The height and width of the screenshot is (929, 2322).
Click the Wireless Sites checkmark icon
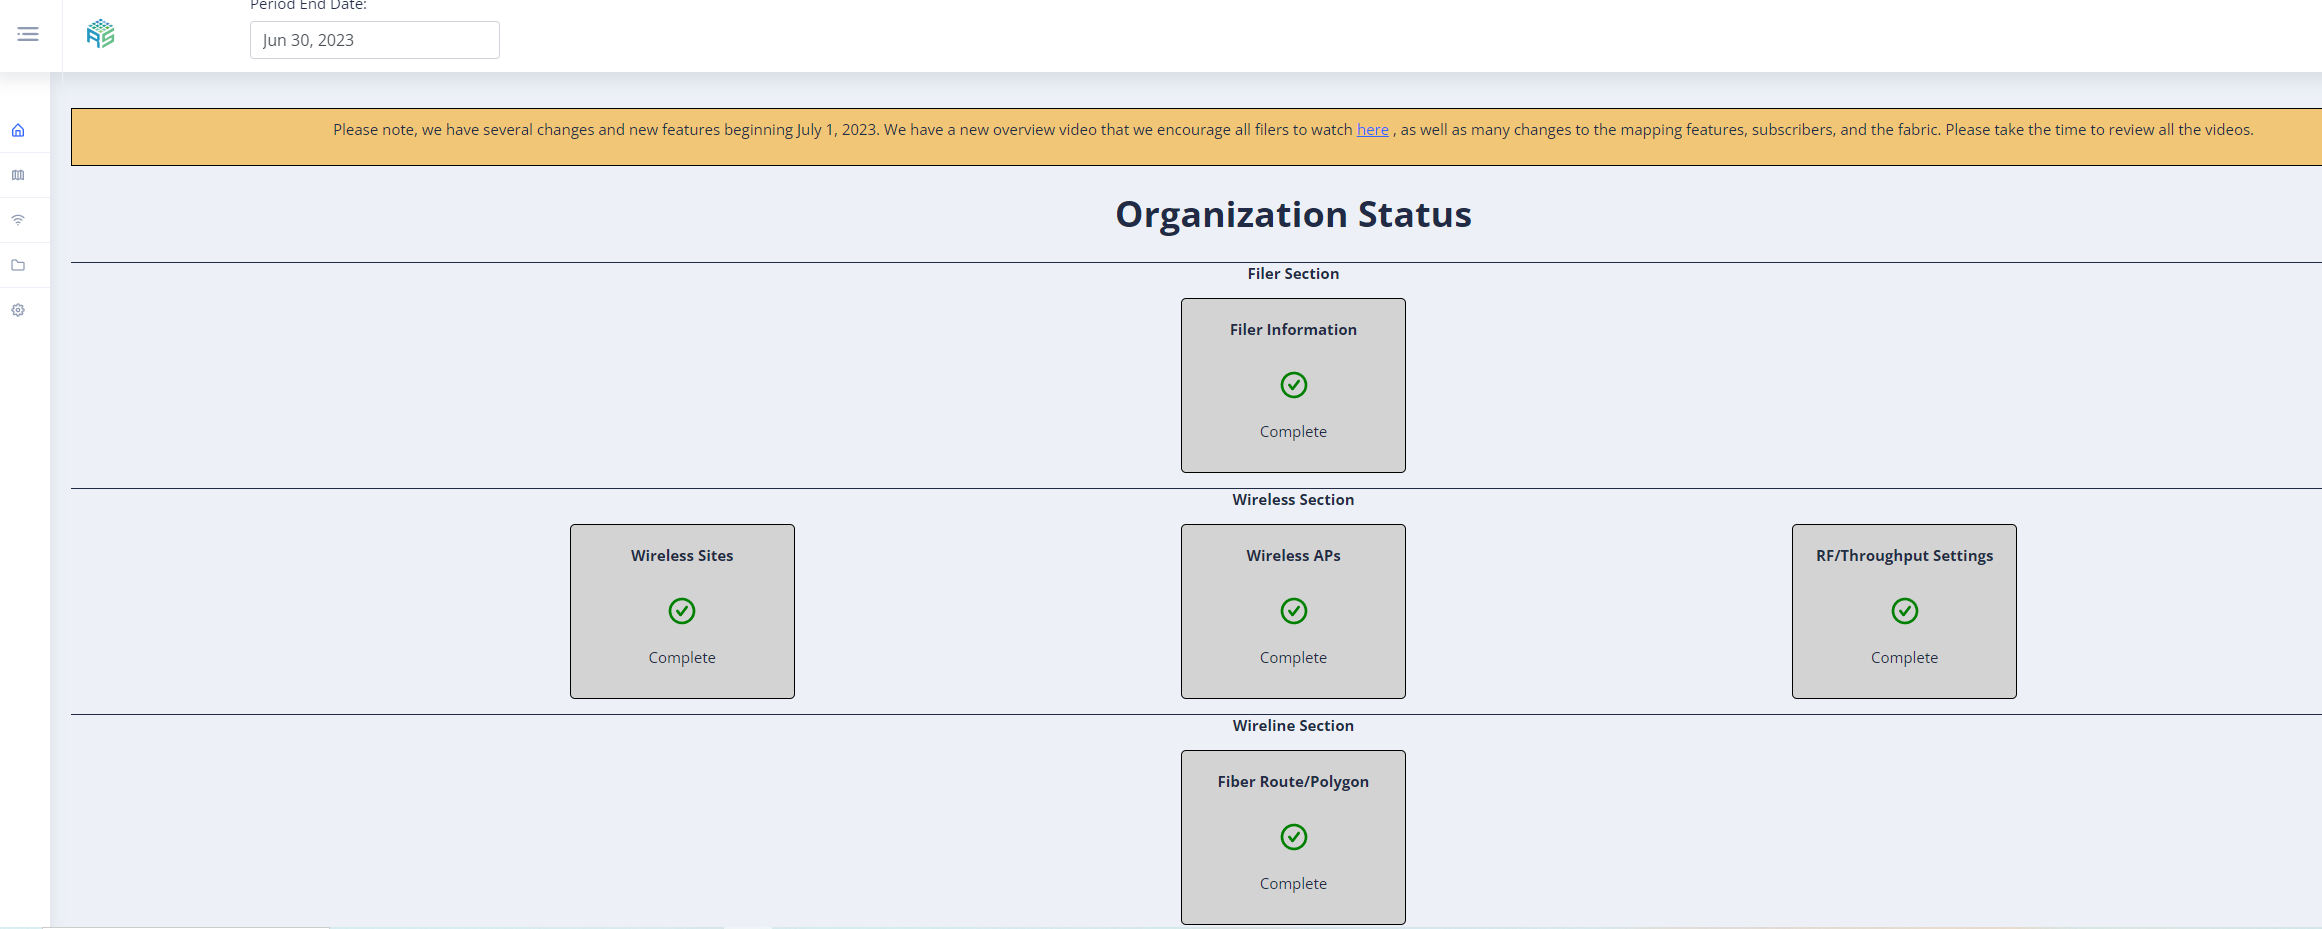point(682,611)
